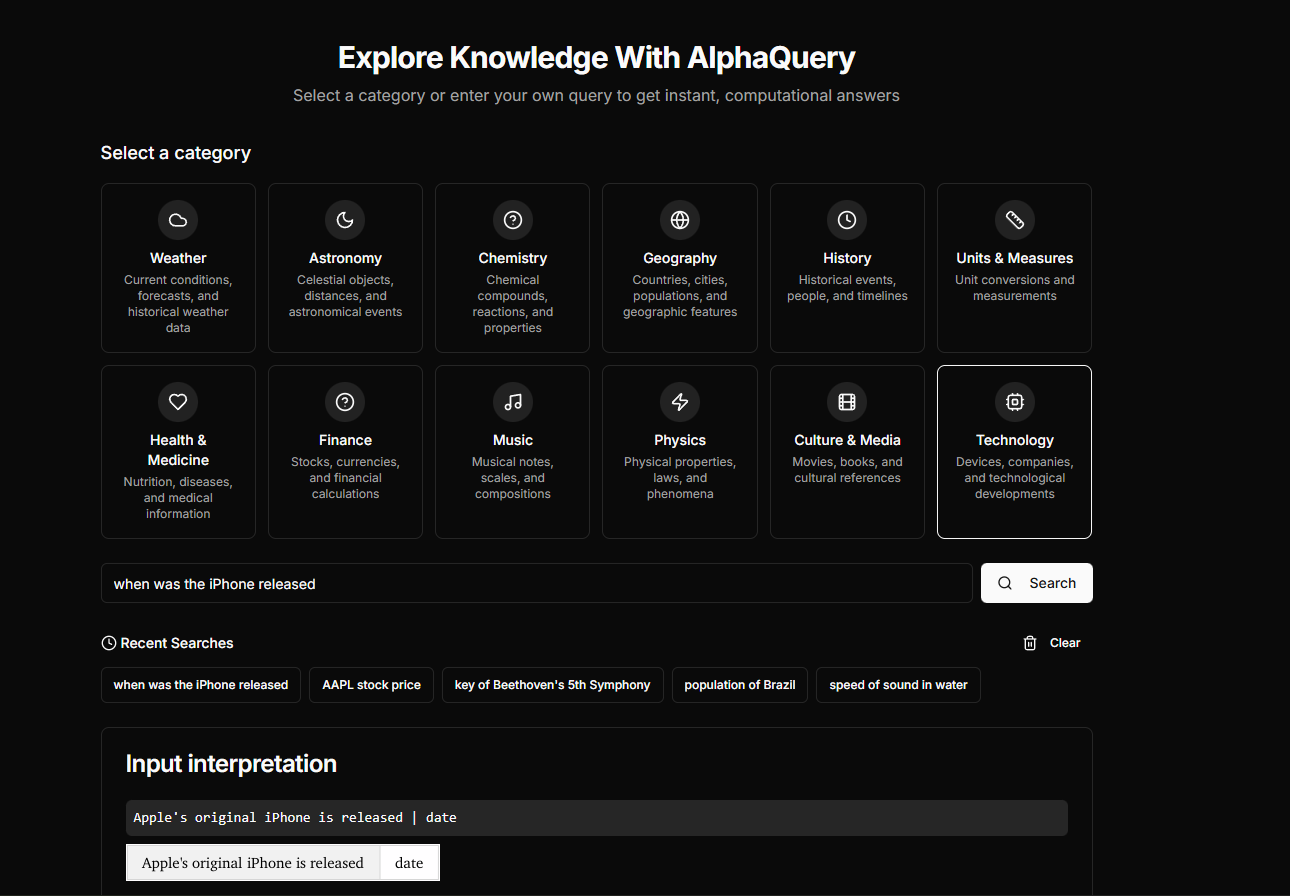Click the Weather cloud icon
Screen dimensions: 1290x896
pos(178,220)
